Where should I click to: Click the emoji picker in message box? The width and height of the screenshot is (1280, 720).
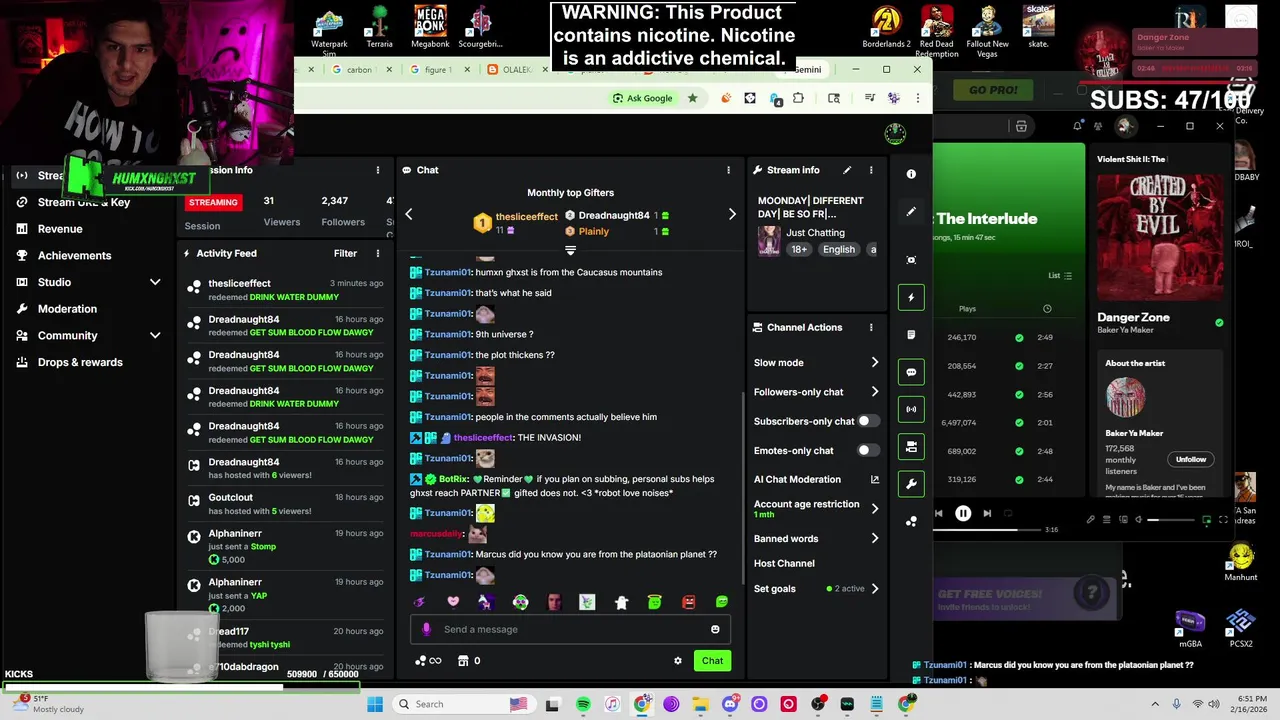[x=715, y=629]
